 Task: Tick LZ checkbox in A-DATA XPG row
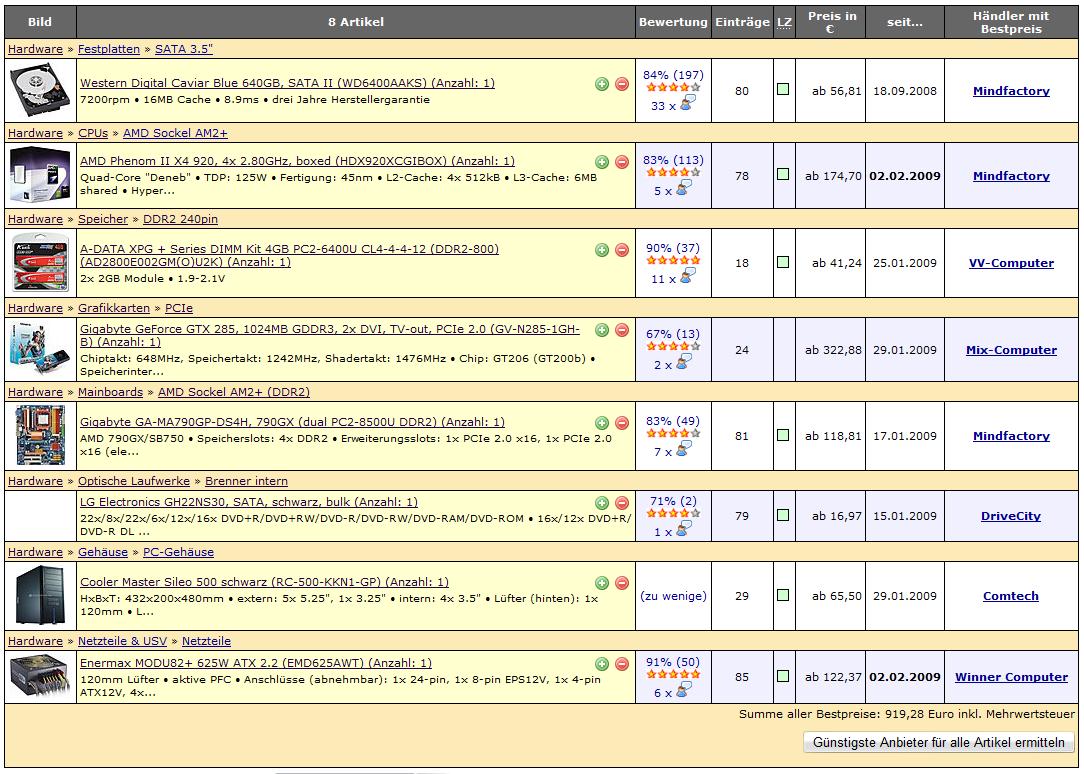click(x=783, y=262)
